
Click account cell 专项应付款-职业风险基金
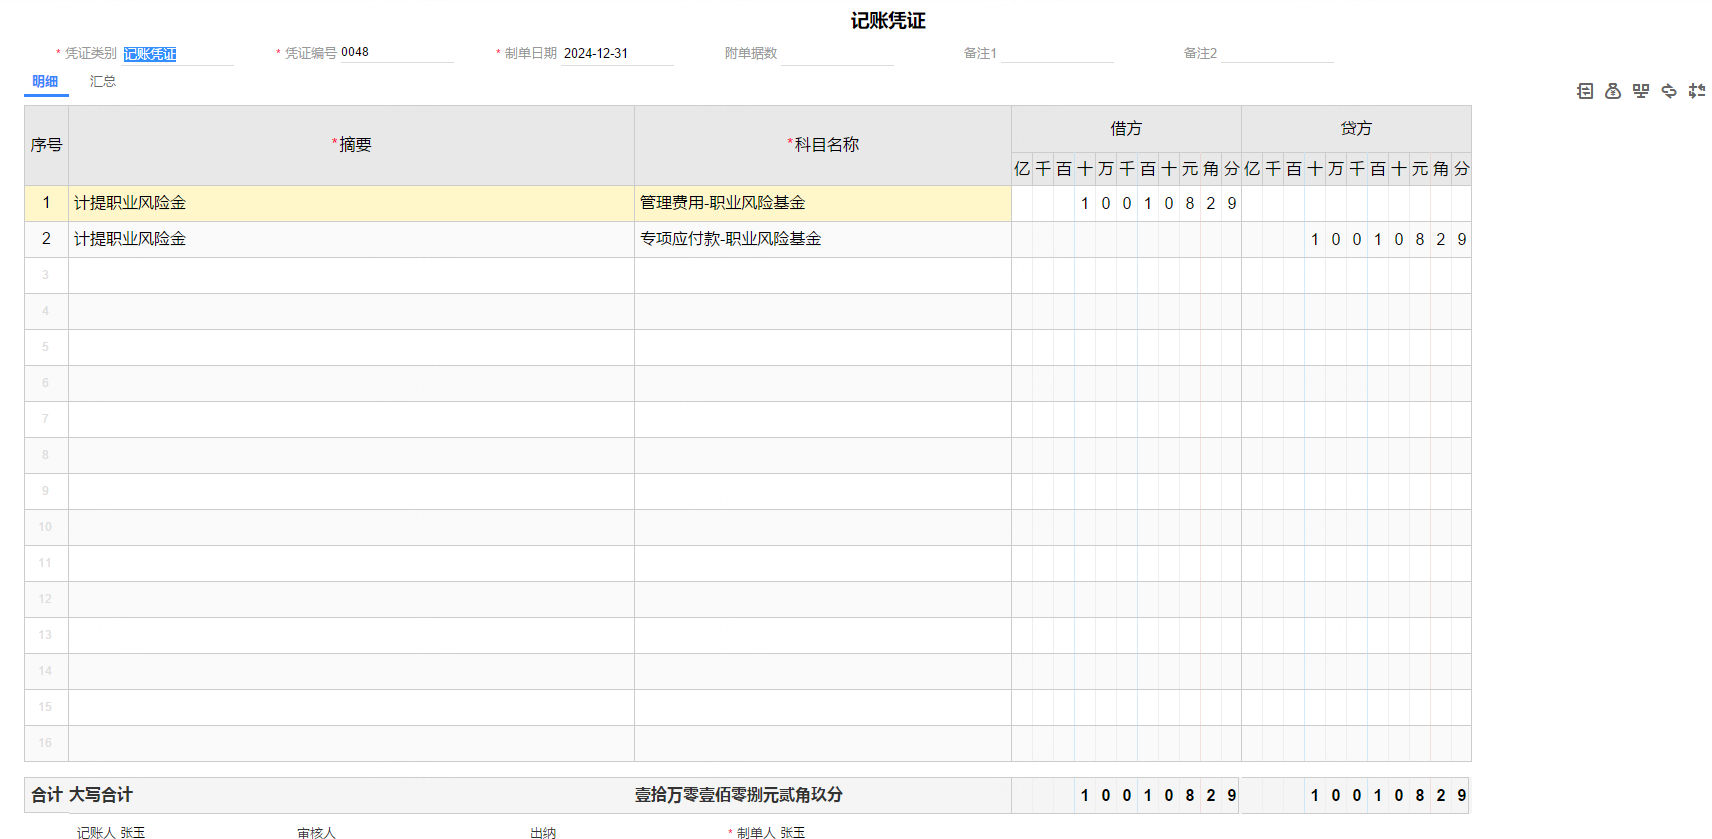click(822, 239)
